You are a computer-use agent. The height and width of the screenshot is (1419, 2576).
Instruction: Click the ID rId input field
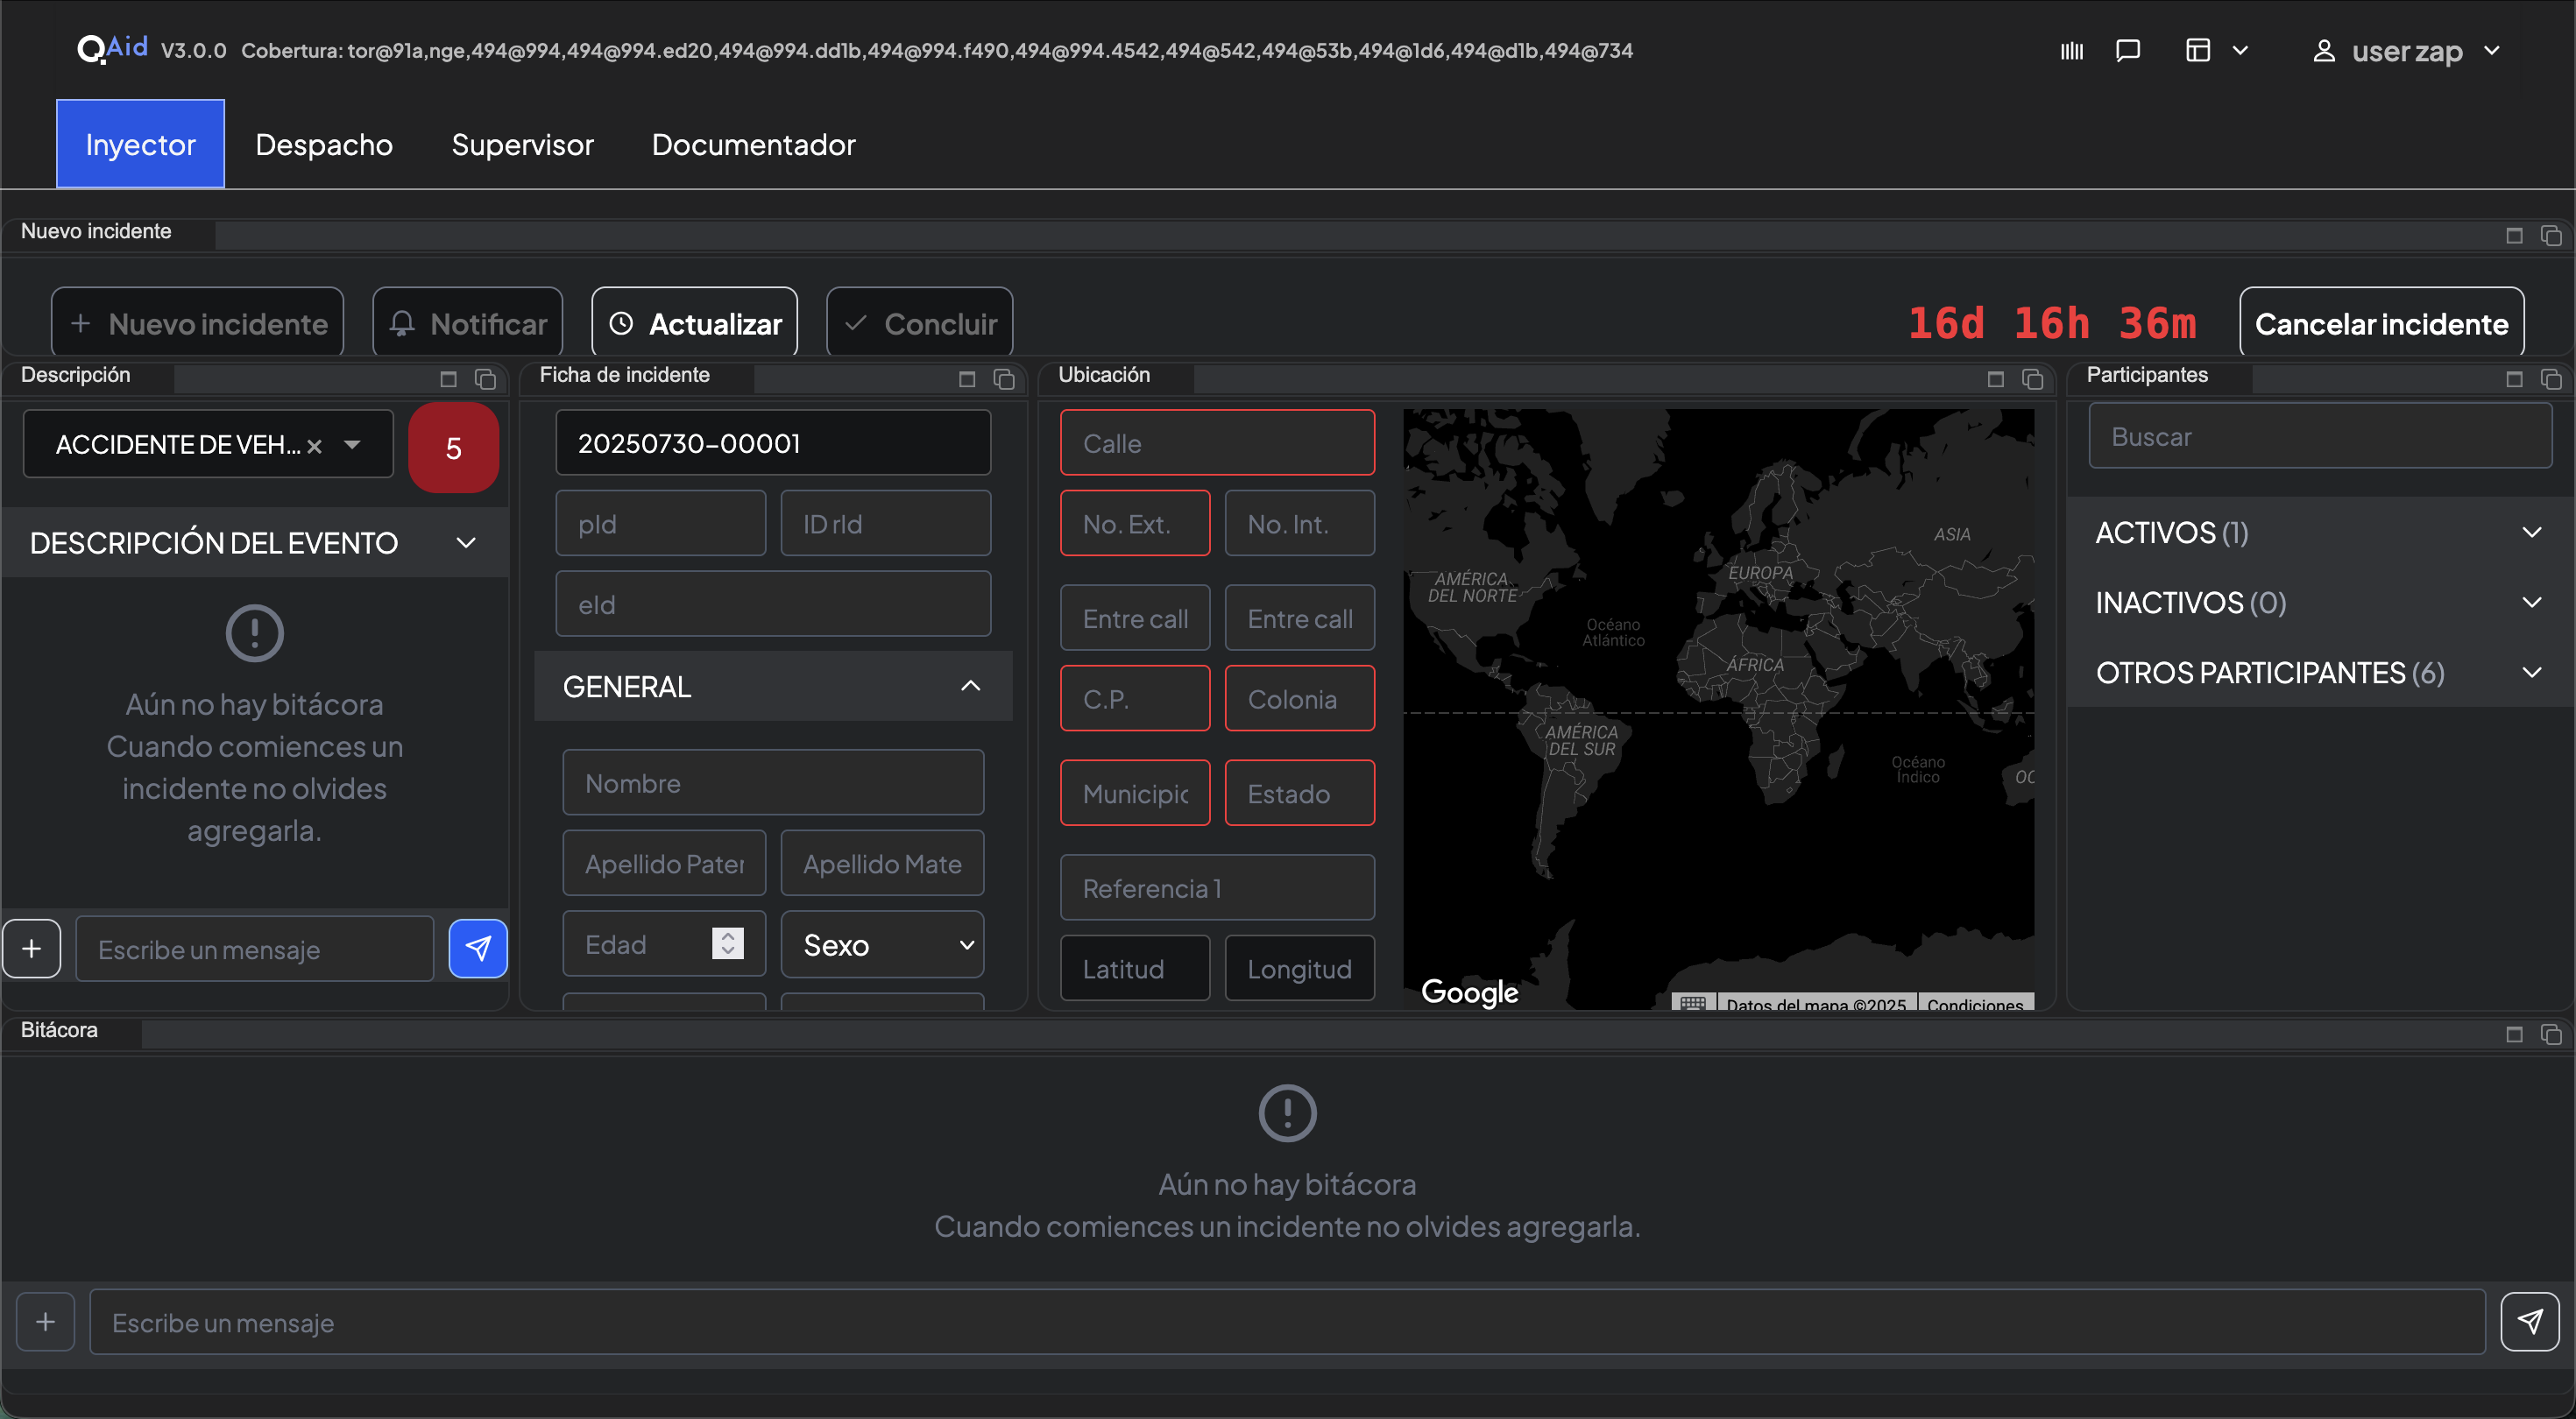(885, 523)
